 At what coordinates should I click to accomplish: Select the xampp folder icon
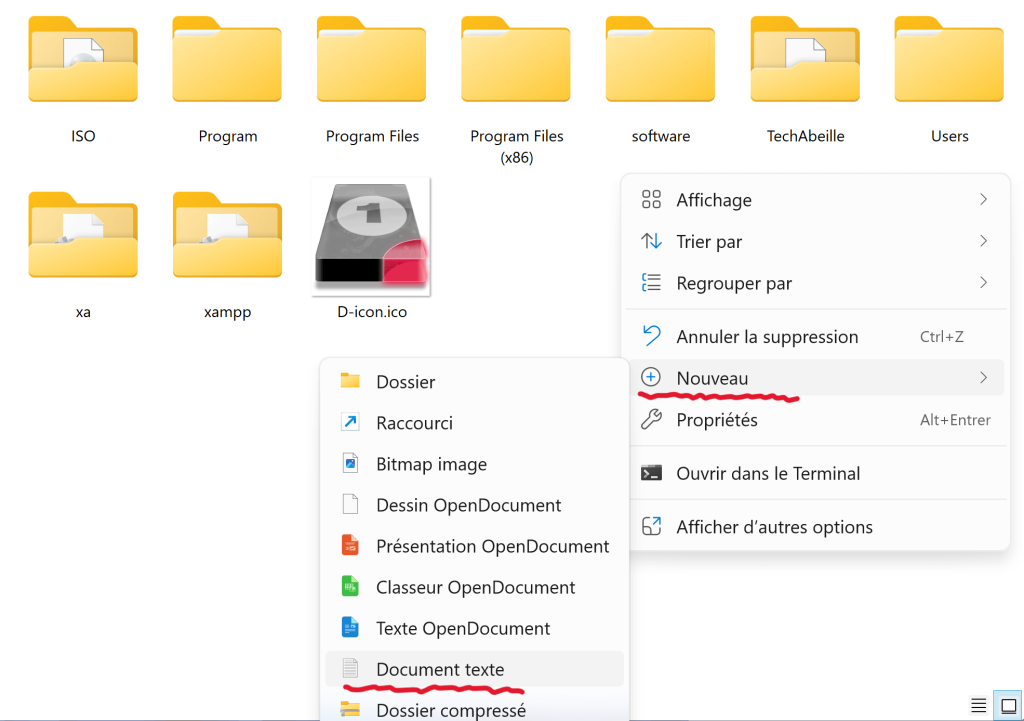(x=227, y=236)
